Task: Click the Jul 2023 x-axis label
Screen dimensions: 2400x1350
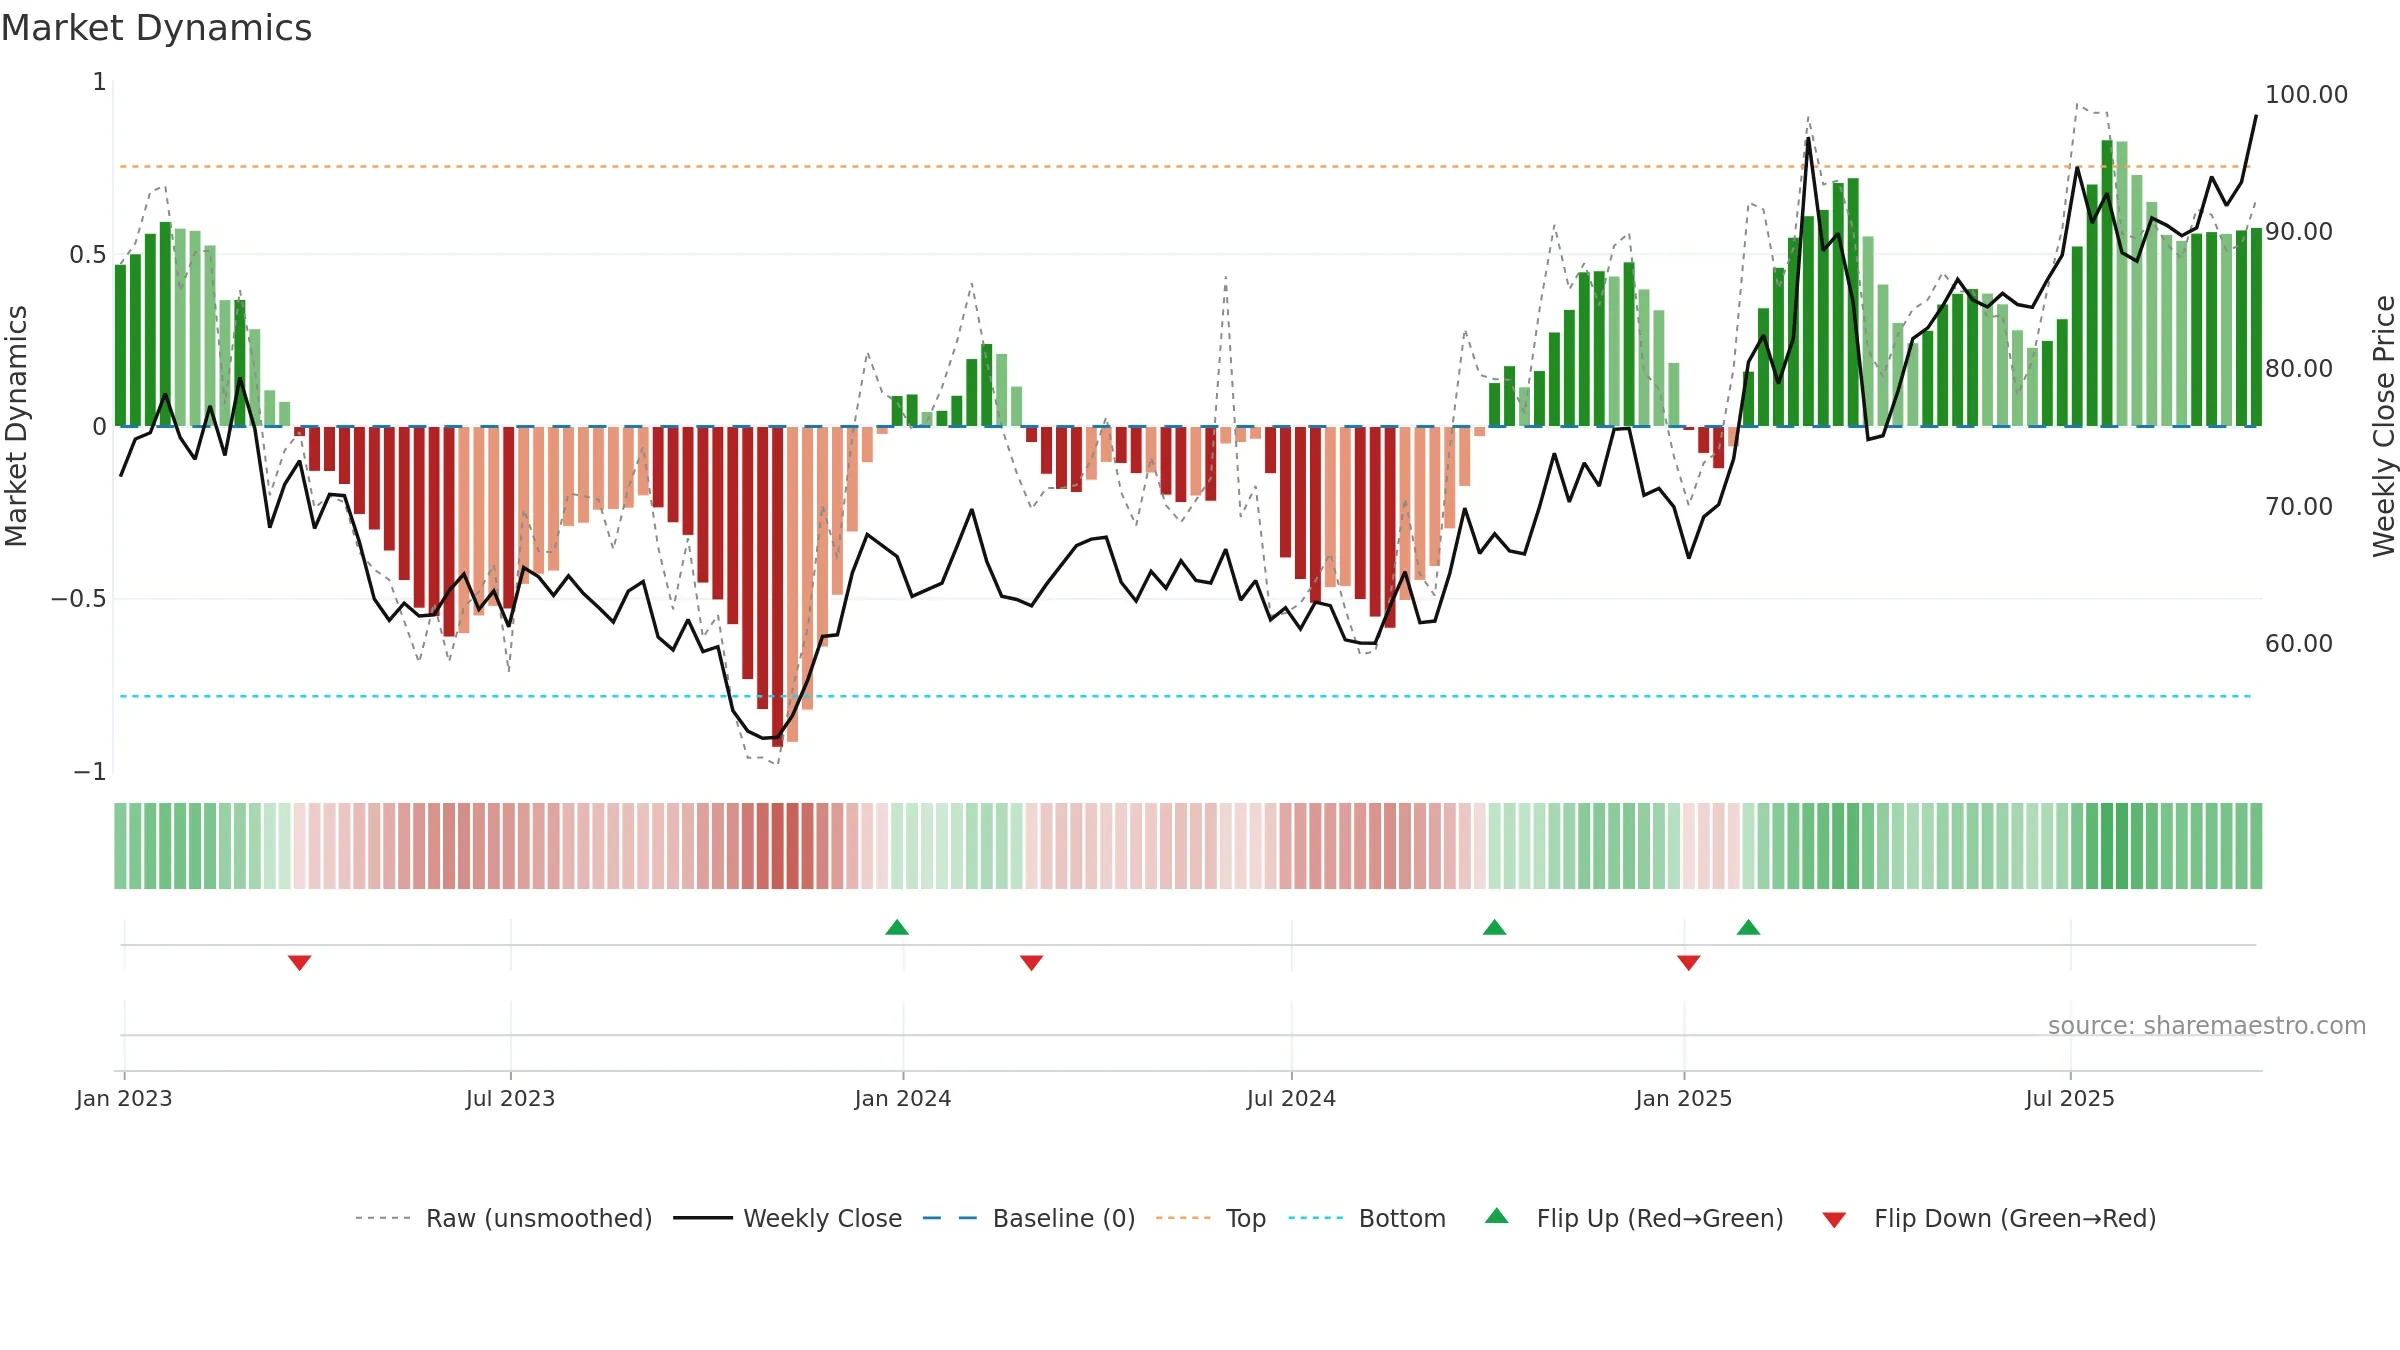Action: tap(510, 1098)
